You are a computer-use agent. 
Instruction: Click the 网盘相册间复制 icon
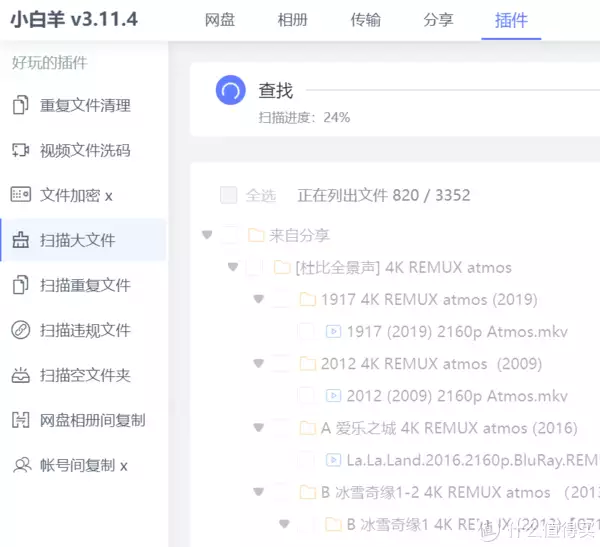[21, 420]
